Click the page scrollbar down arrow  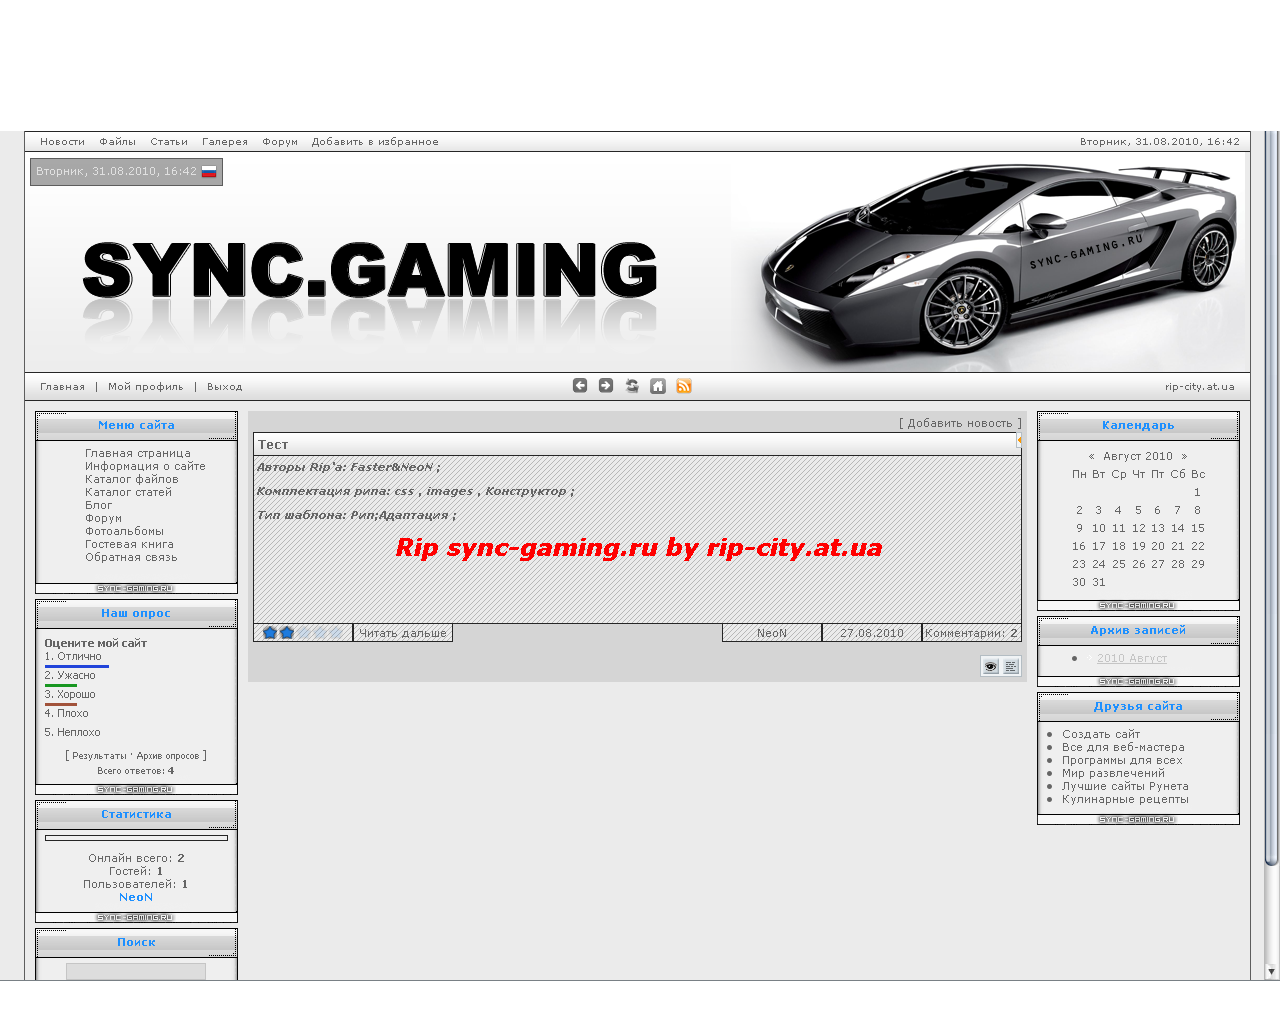[1271, 971]
